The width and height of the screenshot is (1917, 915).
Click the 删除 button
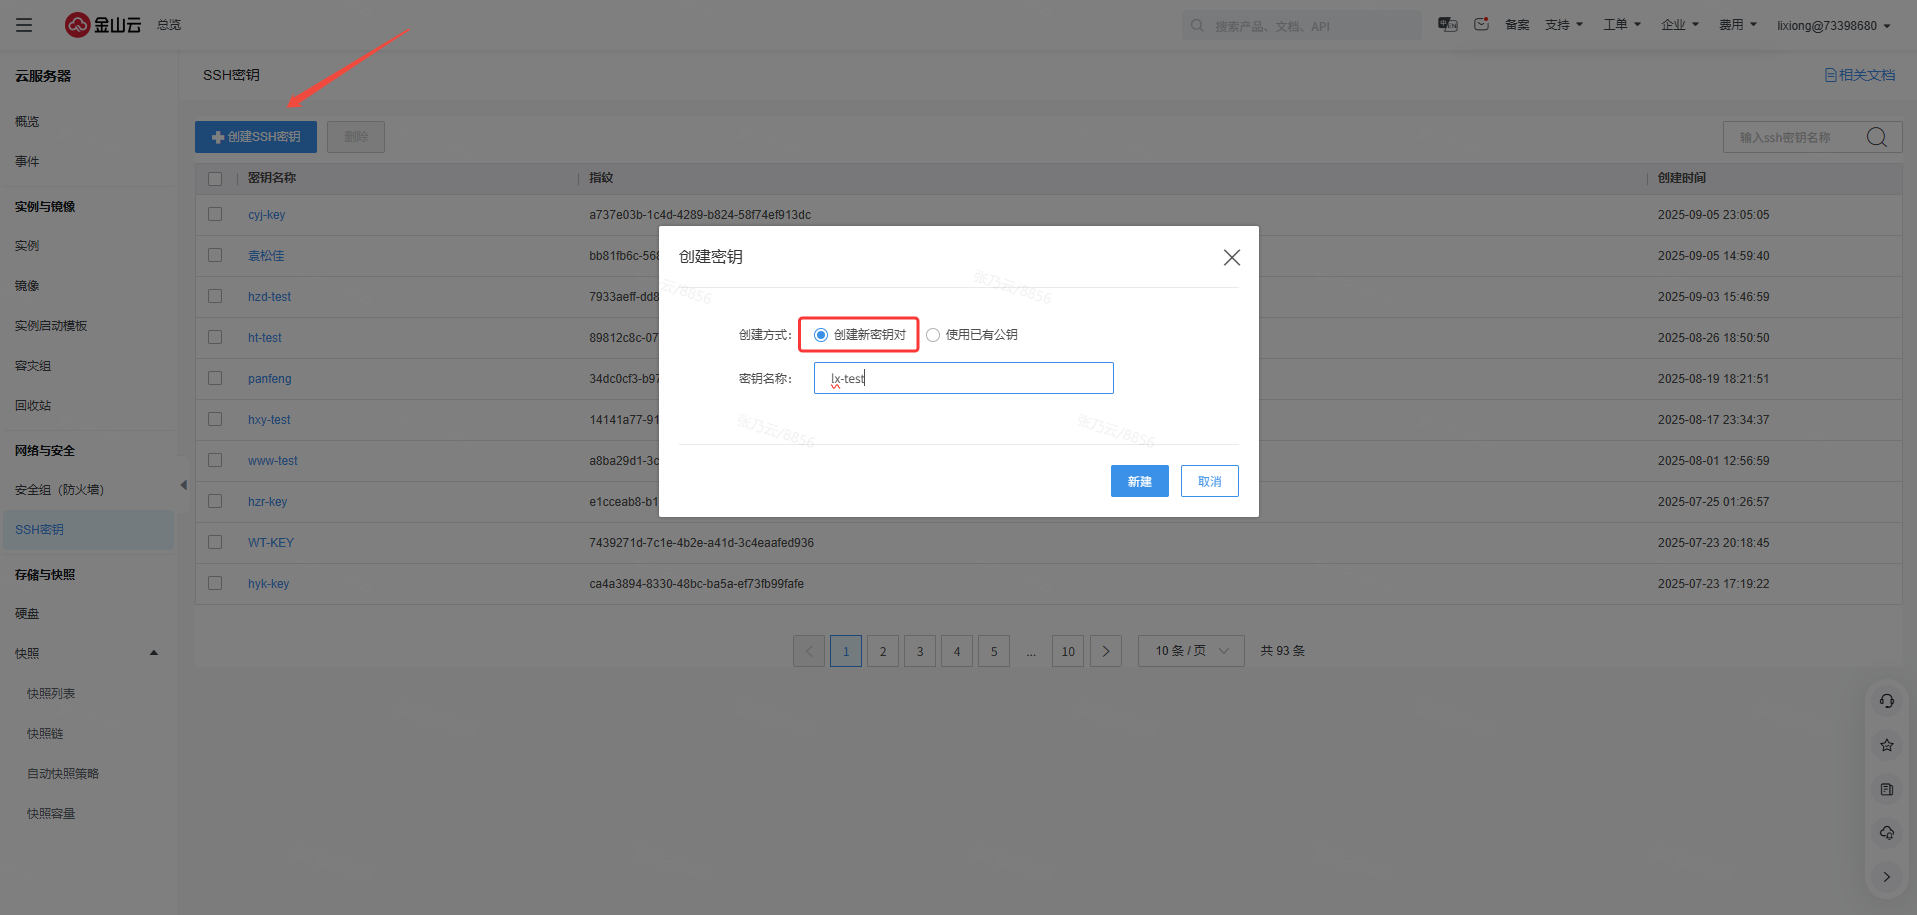click(x=356, y=137)
